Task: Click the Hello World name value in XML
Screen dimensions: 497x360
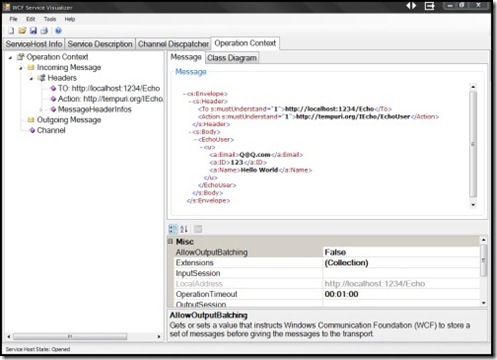Action: coord(259,170)
